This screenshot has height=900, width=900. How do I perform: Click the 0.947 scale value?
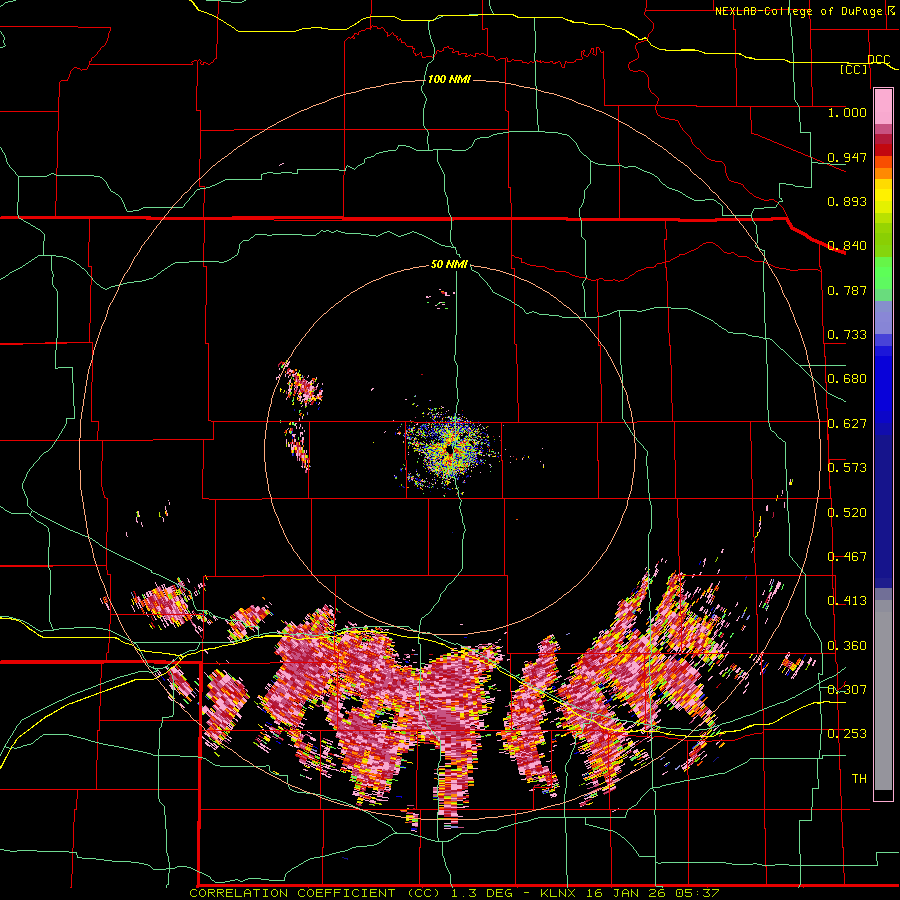[847, 157]
